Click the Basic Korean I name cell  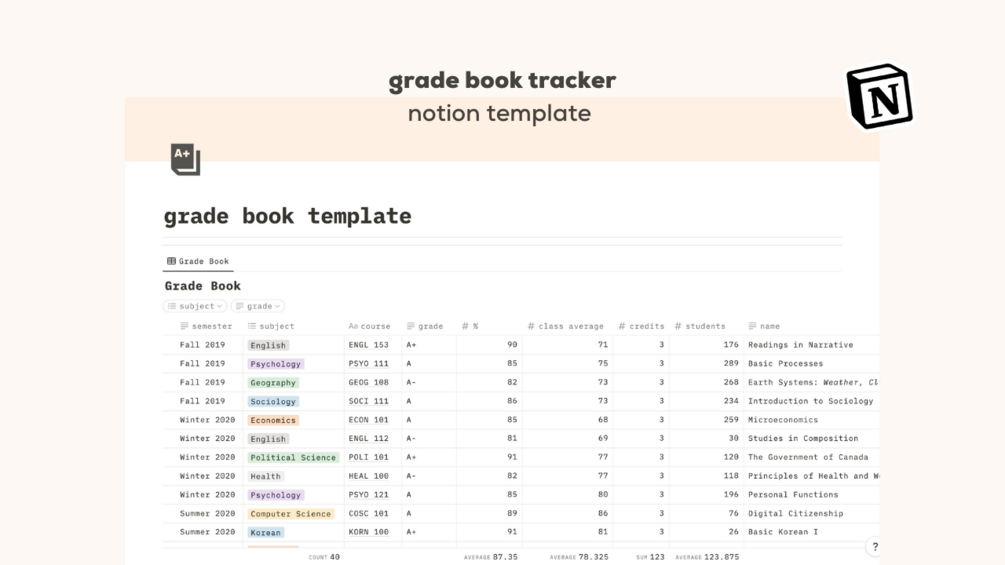tap(783, 532)
